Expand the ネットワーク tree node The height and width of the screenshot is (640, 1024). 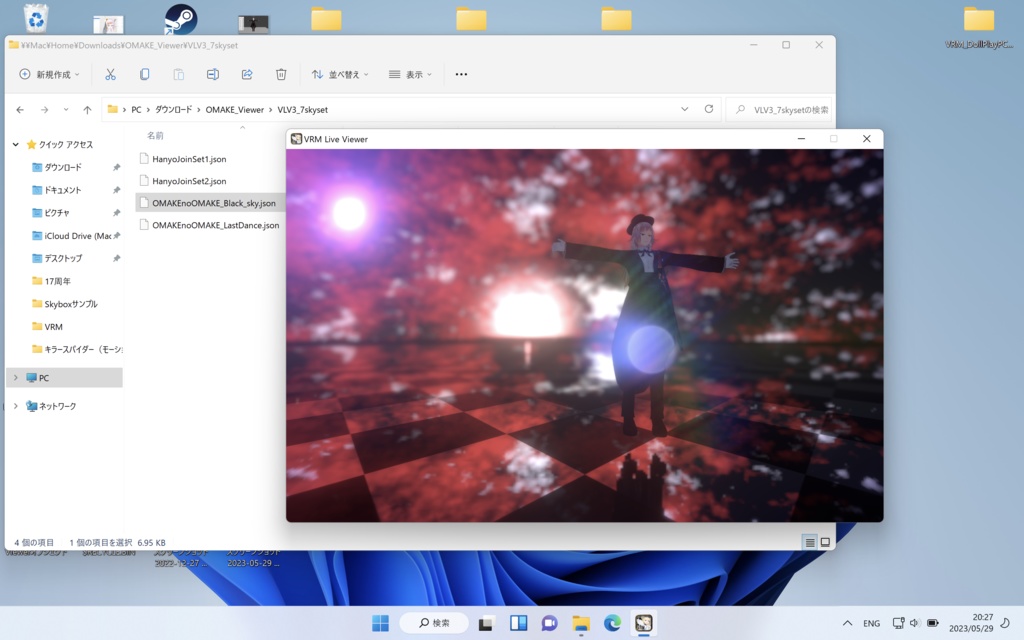coord(16,406)
